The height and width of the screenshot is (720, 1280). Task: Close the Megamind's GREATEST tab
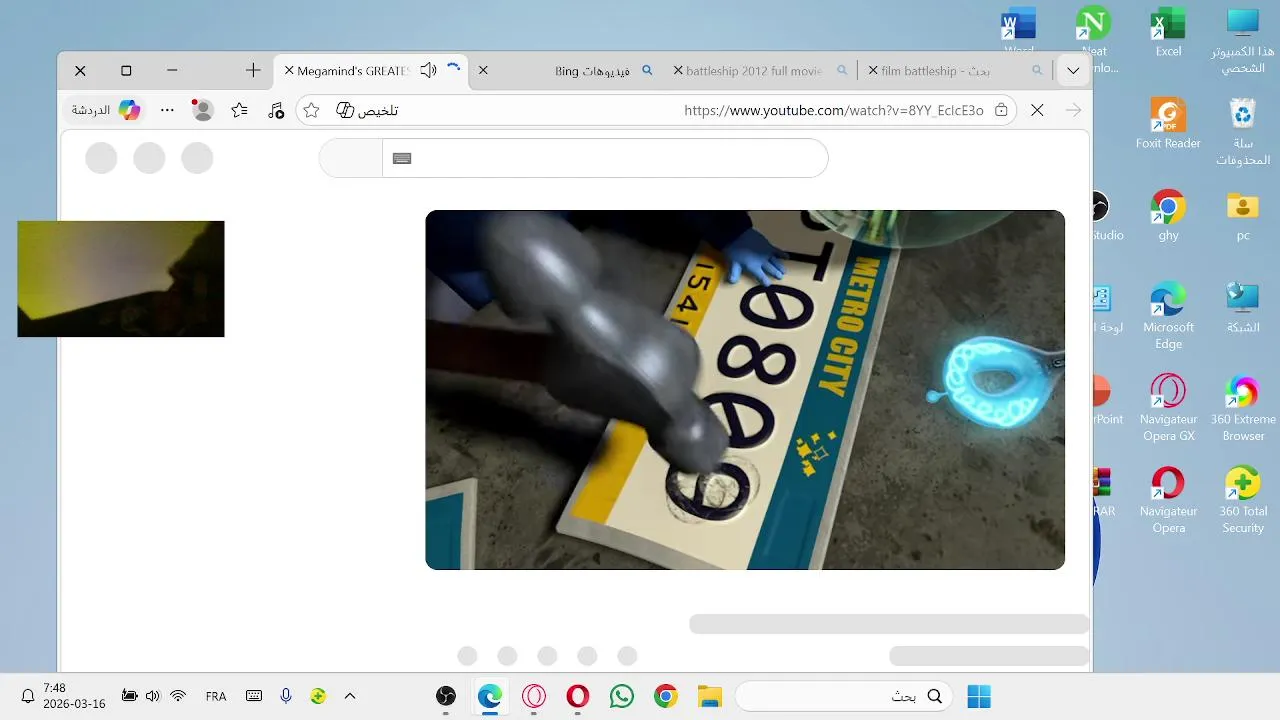289,71
